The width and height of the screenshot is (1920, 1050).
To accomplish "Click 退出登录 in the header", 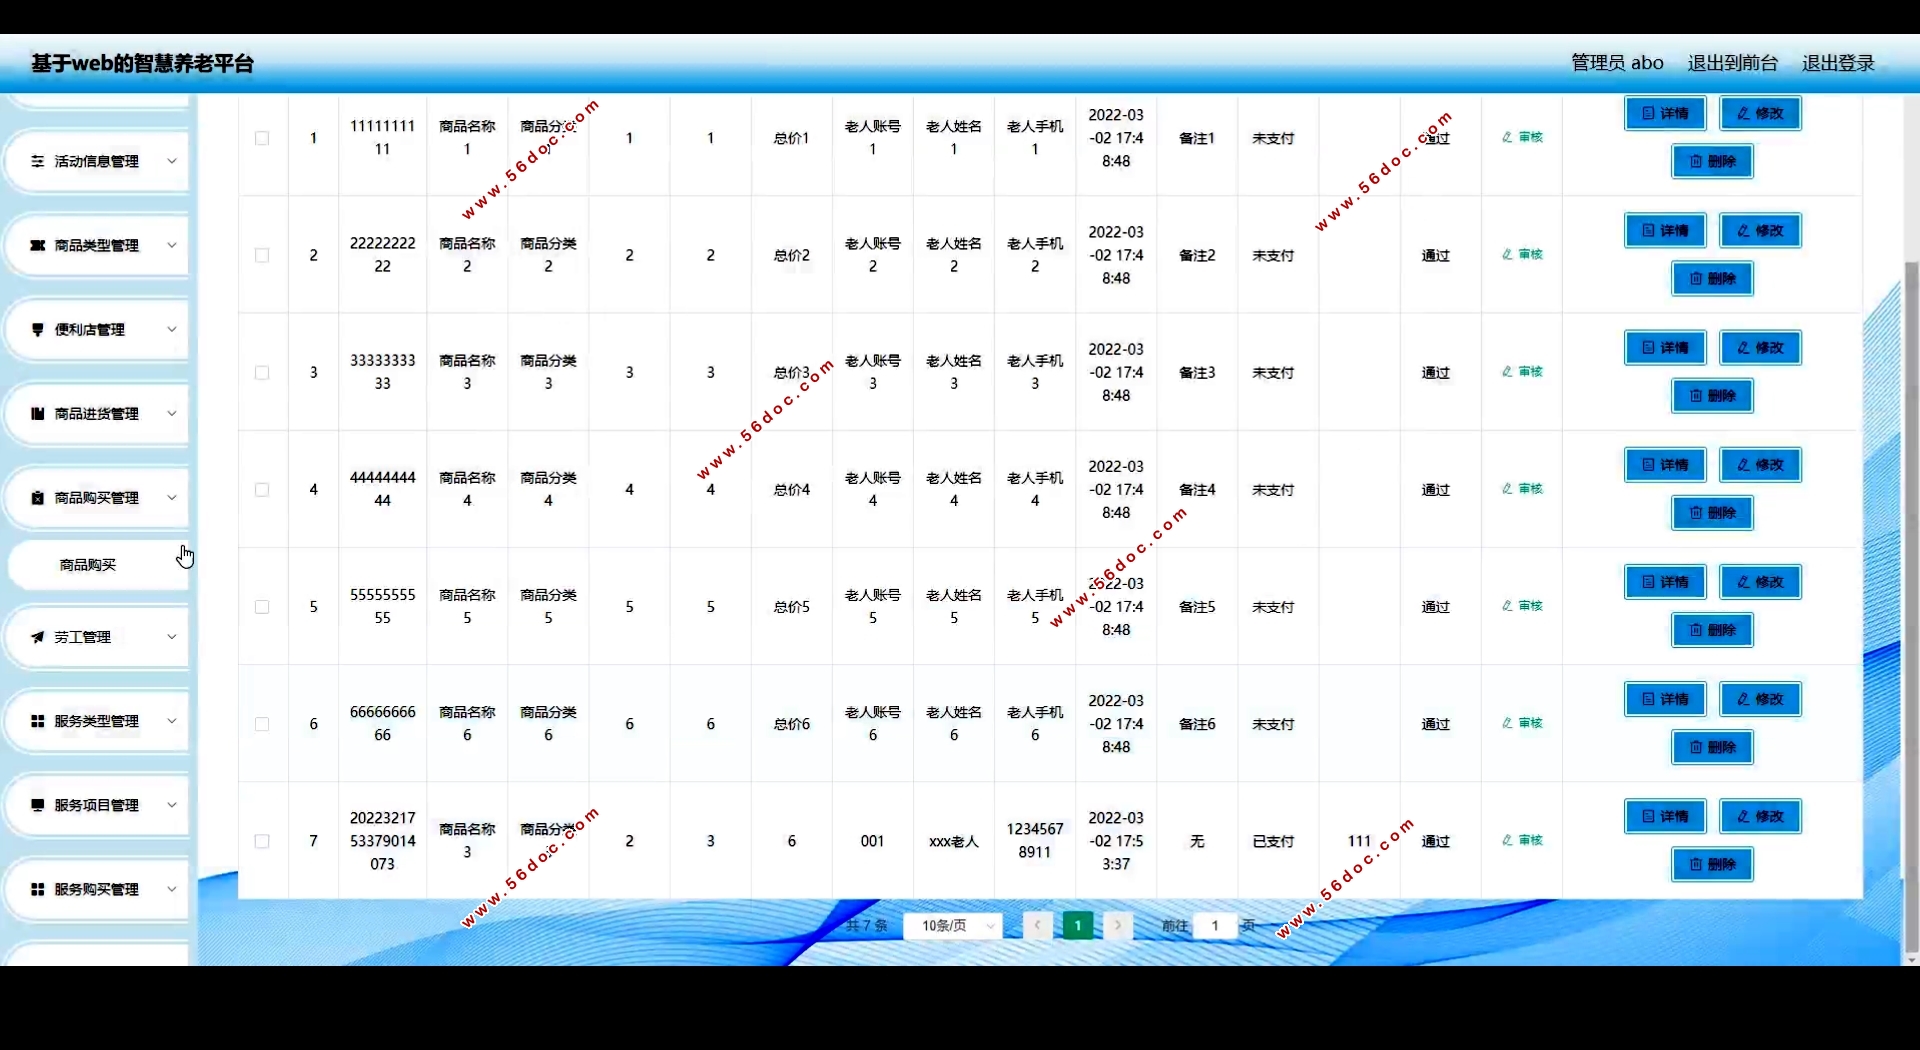I will click(x=1838, y=63).
